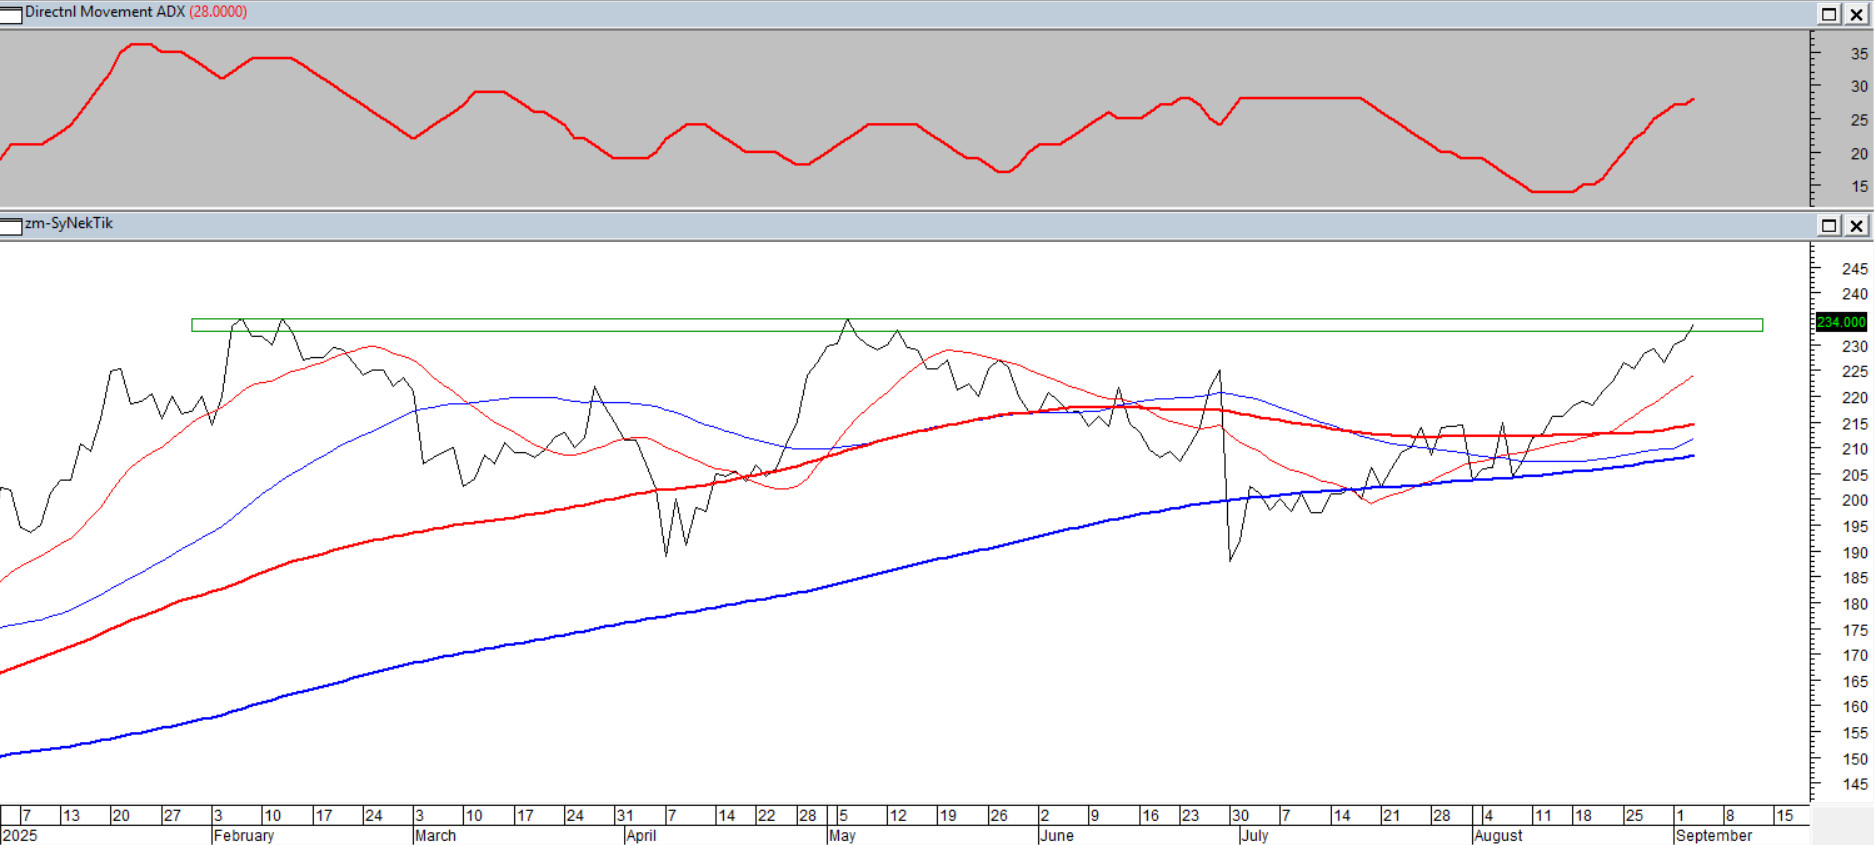Viewport: 1874px width, 845px height.
Task: Click the red ADX value (28.0000)
Action: [218, 12]
